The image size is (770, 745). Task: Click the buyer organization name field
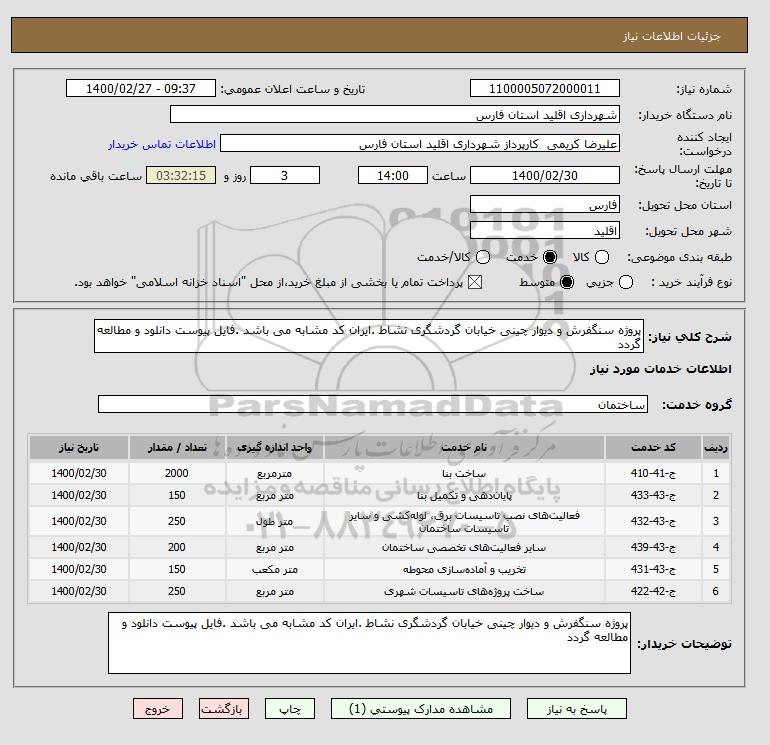coord(395,114)
